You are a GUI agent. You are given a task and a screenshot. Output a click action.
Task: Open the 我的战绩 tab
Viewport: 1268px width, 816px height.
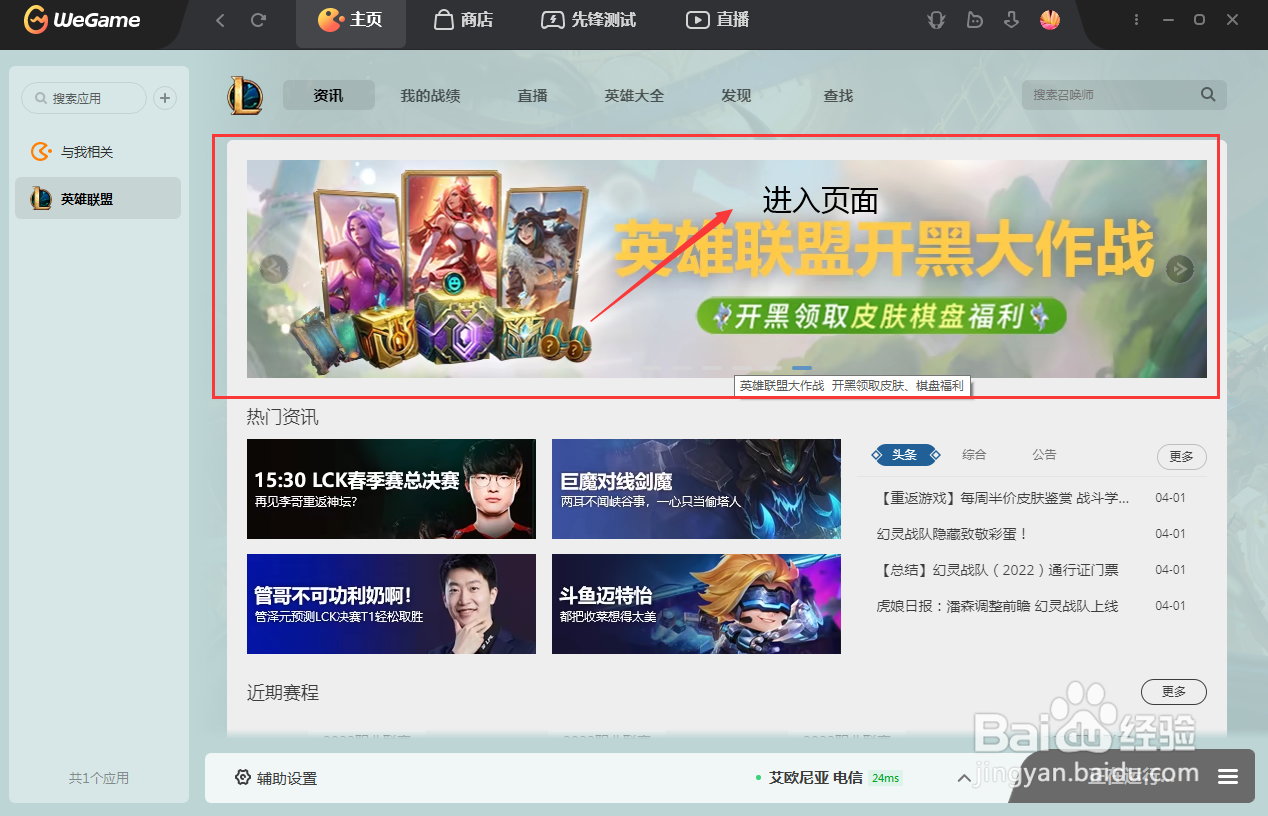(x=430, y=96)
